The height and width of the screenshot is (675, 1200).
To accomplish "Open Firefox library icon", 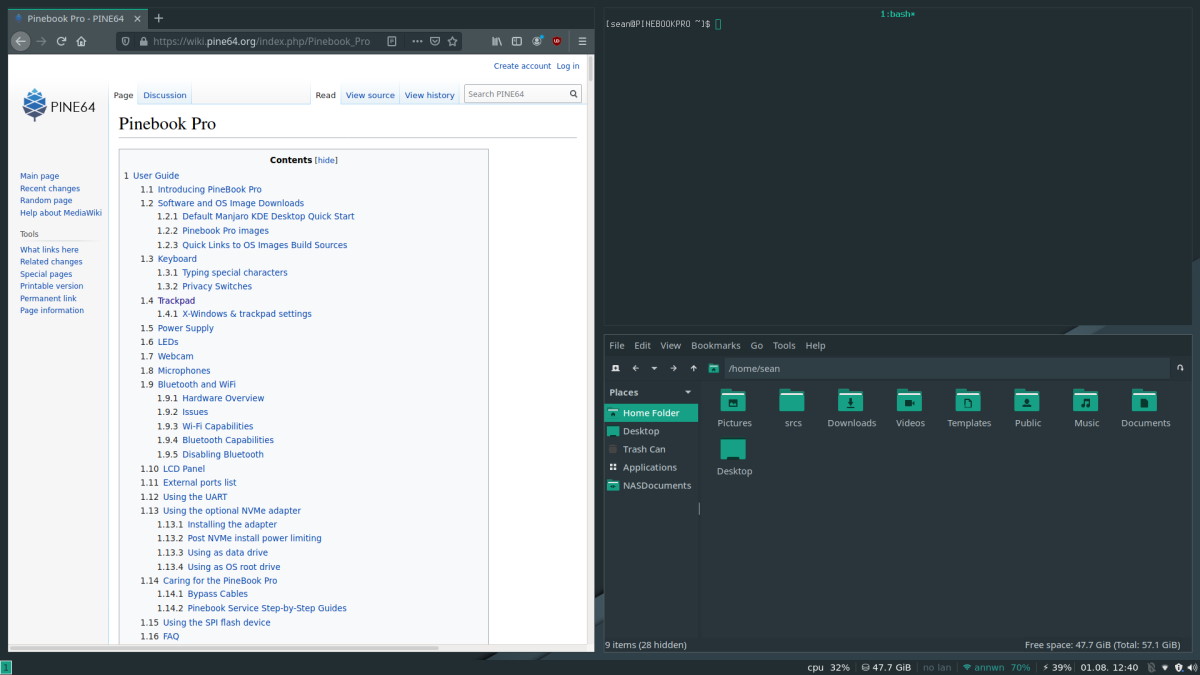I will [497, 41].
